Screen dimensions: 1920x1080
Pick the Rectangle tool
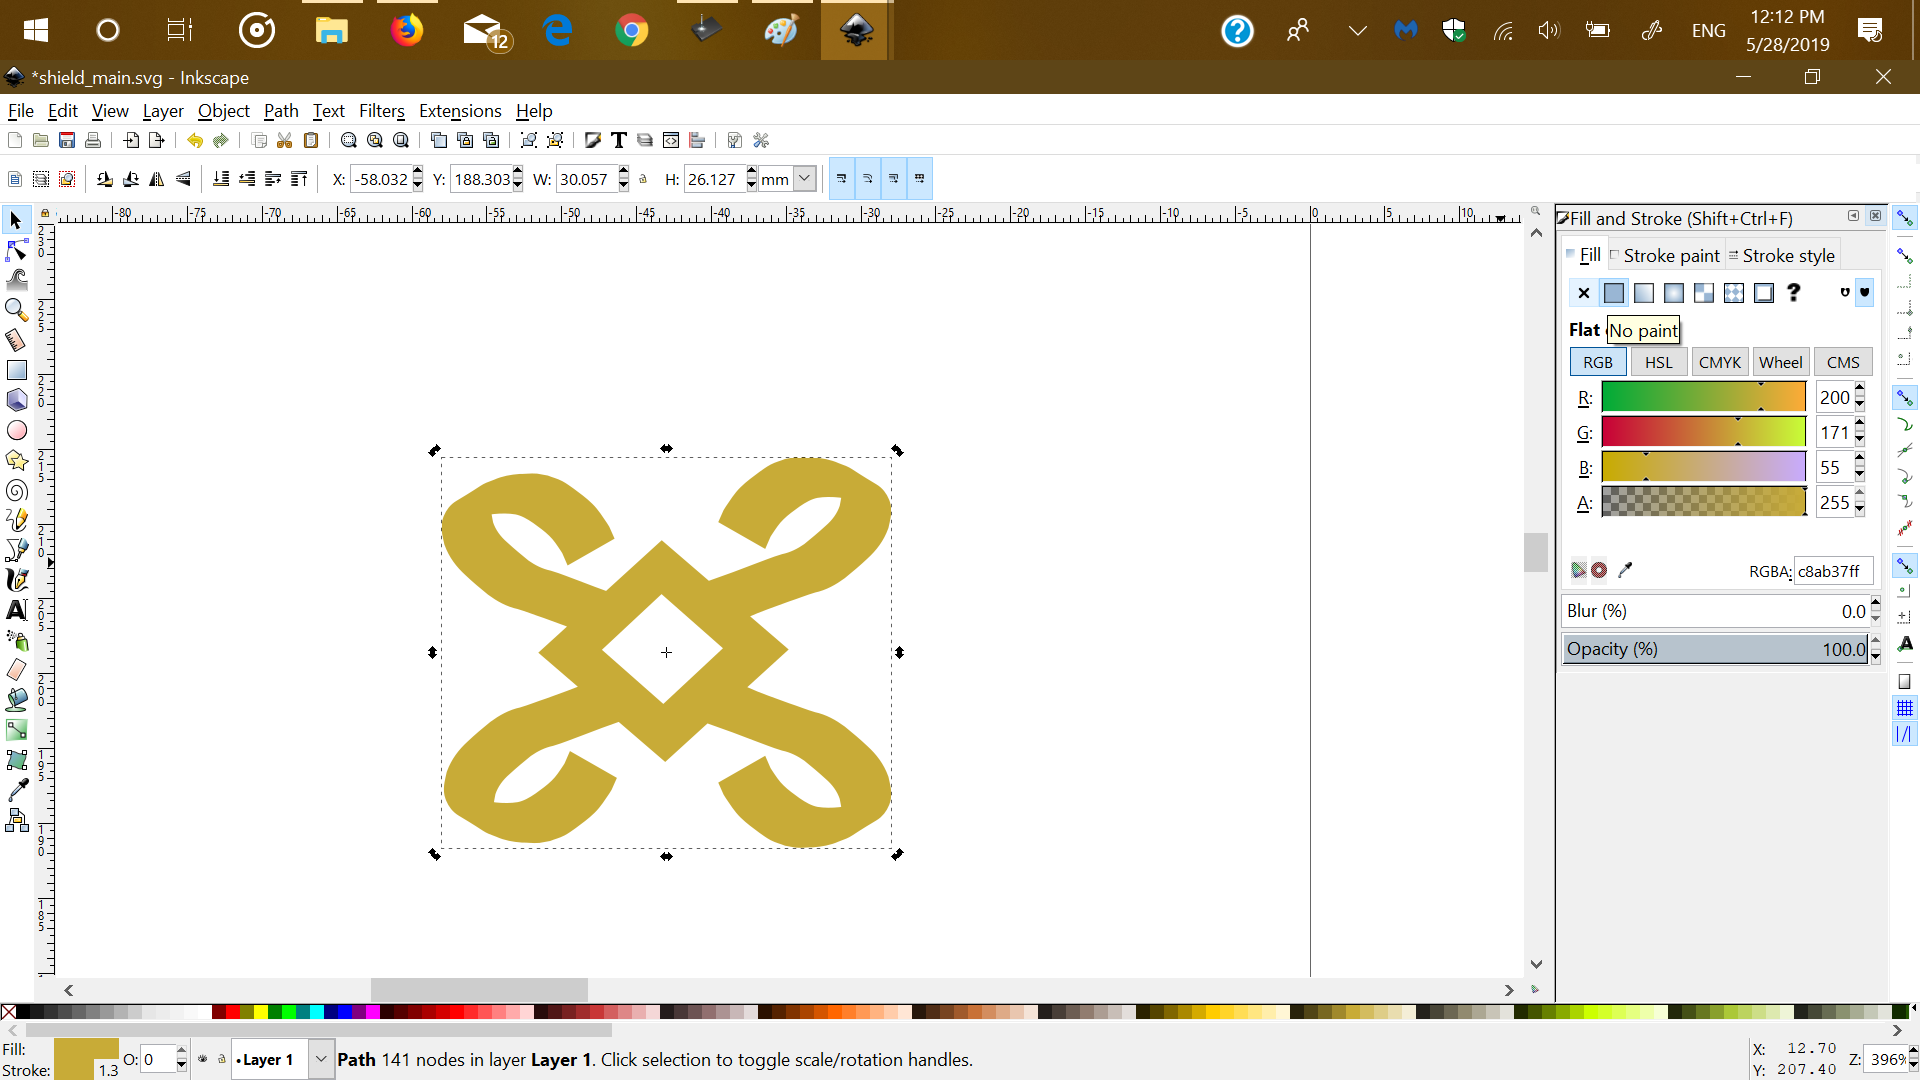coord(17,370)
